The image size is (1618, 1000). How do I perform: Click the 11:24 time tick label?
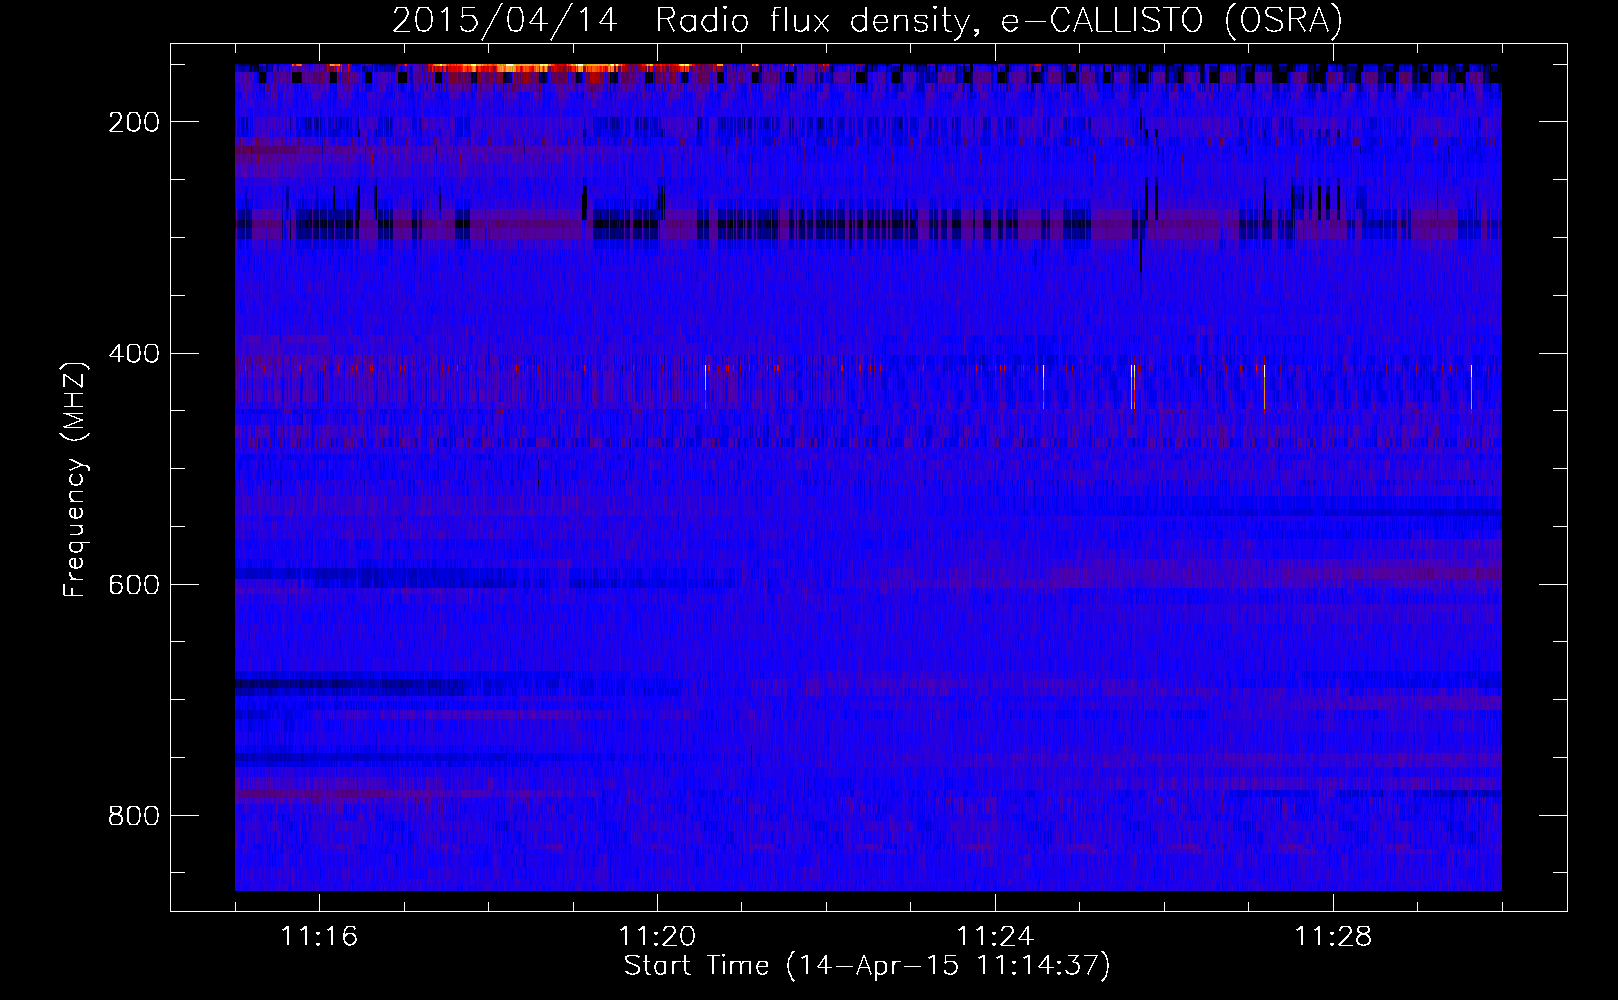click(995, 936)
